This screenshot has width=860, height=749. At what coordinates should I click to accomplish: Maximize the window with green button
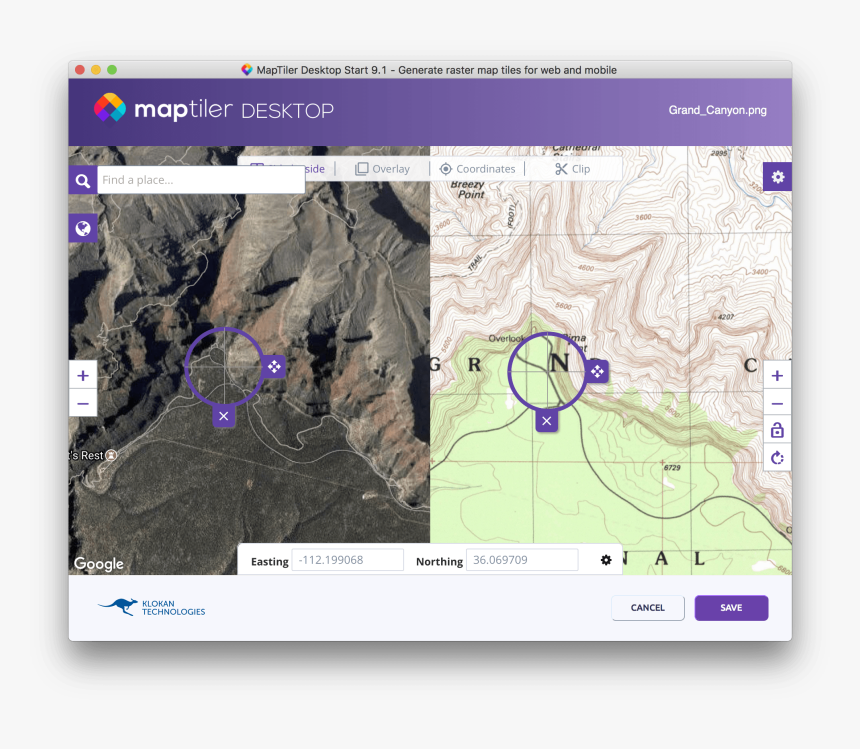click(112, 70)
